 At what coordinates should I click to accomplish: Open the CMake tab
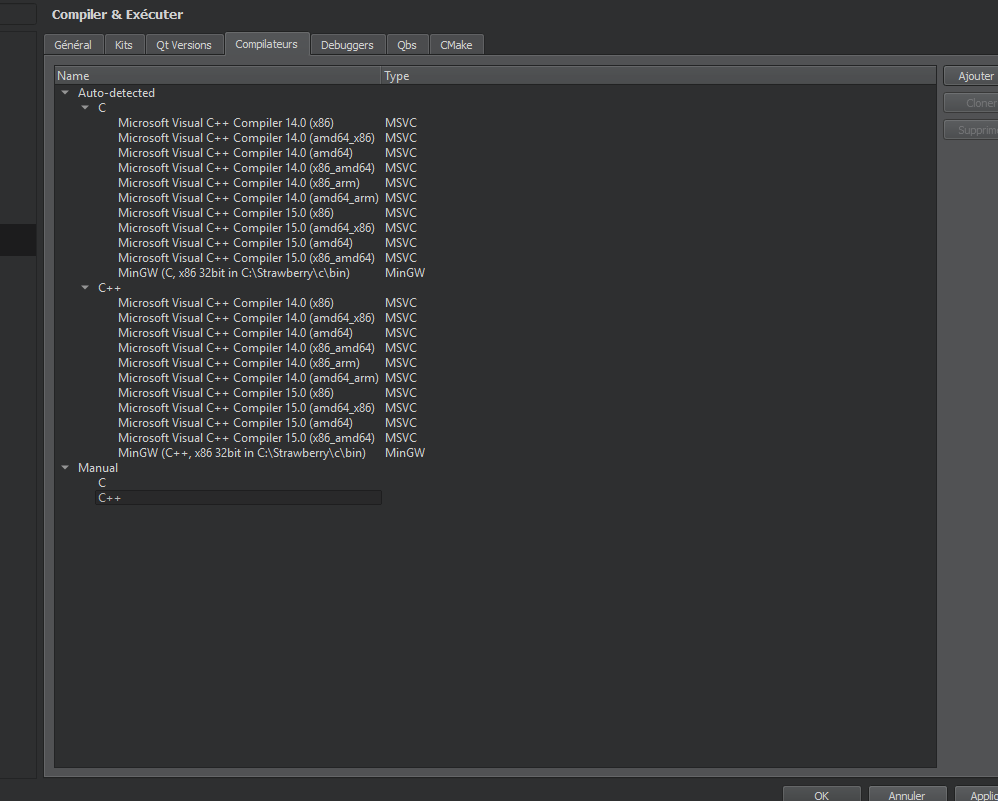pos(456,45)
